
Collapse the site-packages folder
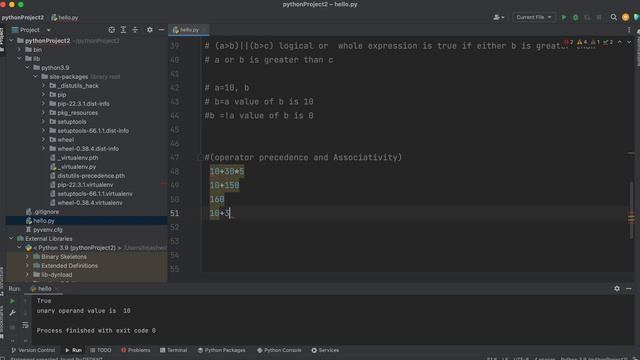click(36, 77)
